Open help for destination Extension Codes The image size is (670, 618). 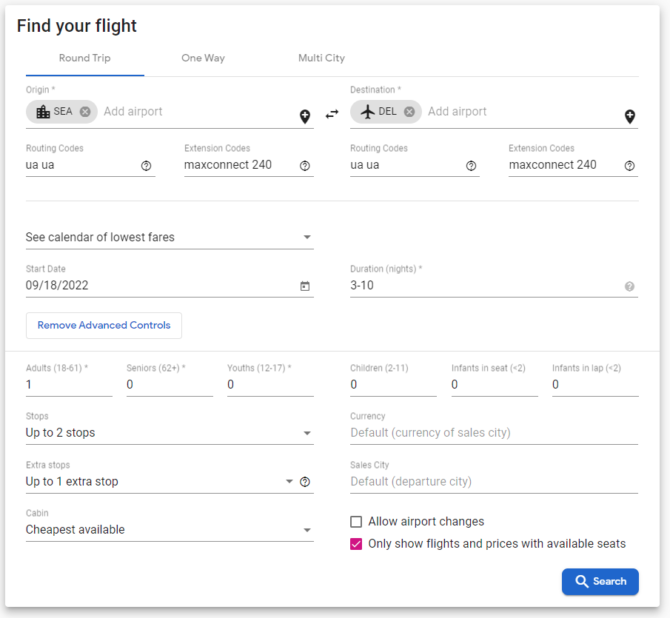pyautogui.click(x=629, y=166)
